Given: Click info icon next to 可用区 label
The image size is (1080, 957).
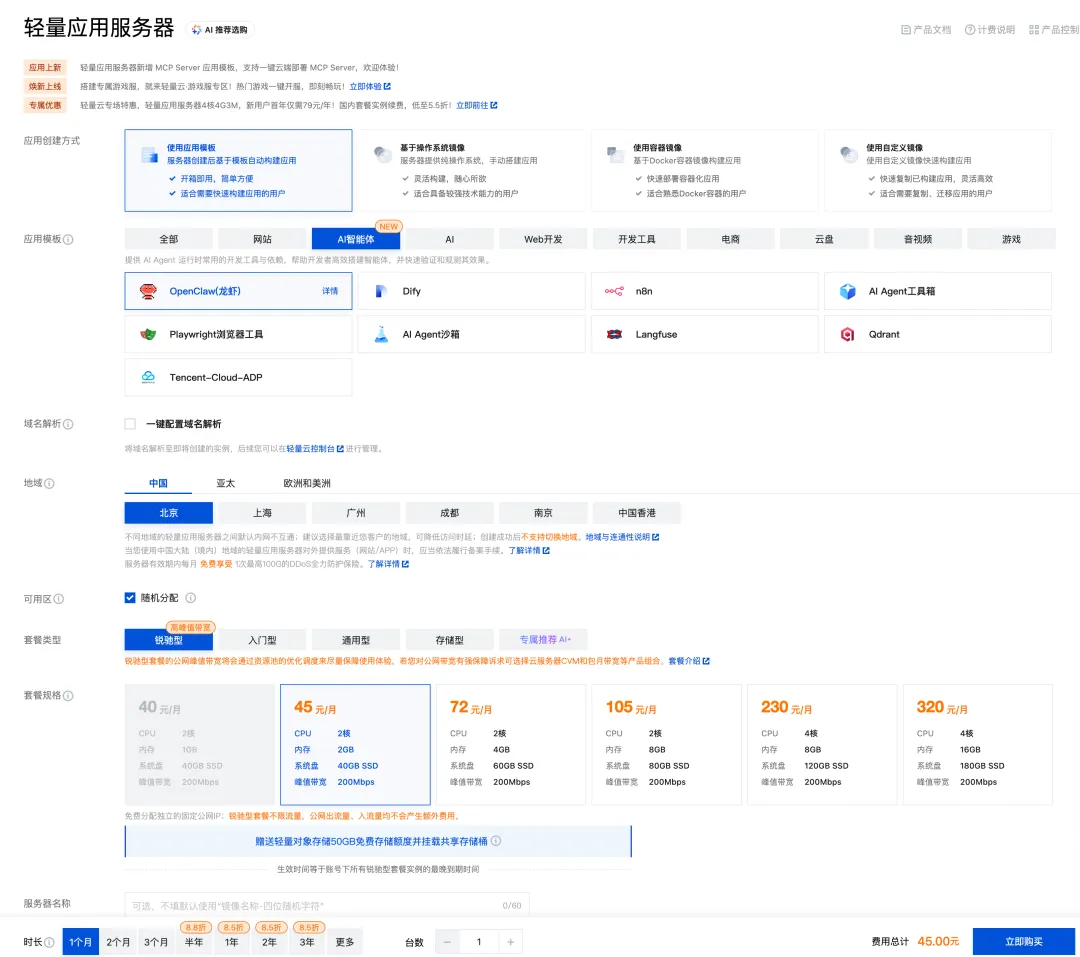Looking at the screenshot, I should [x=59, y=599].
